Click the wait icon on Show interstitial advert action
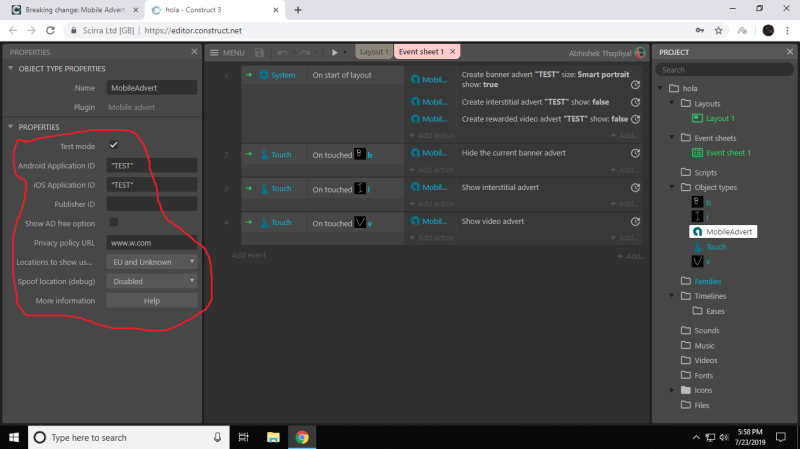The width and height of the screenshot is (800, 449). point(635,187)
